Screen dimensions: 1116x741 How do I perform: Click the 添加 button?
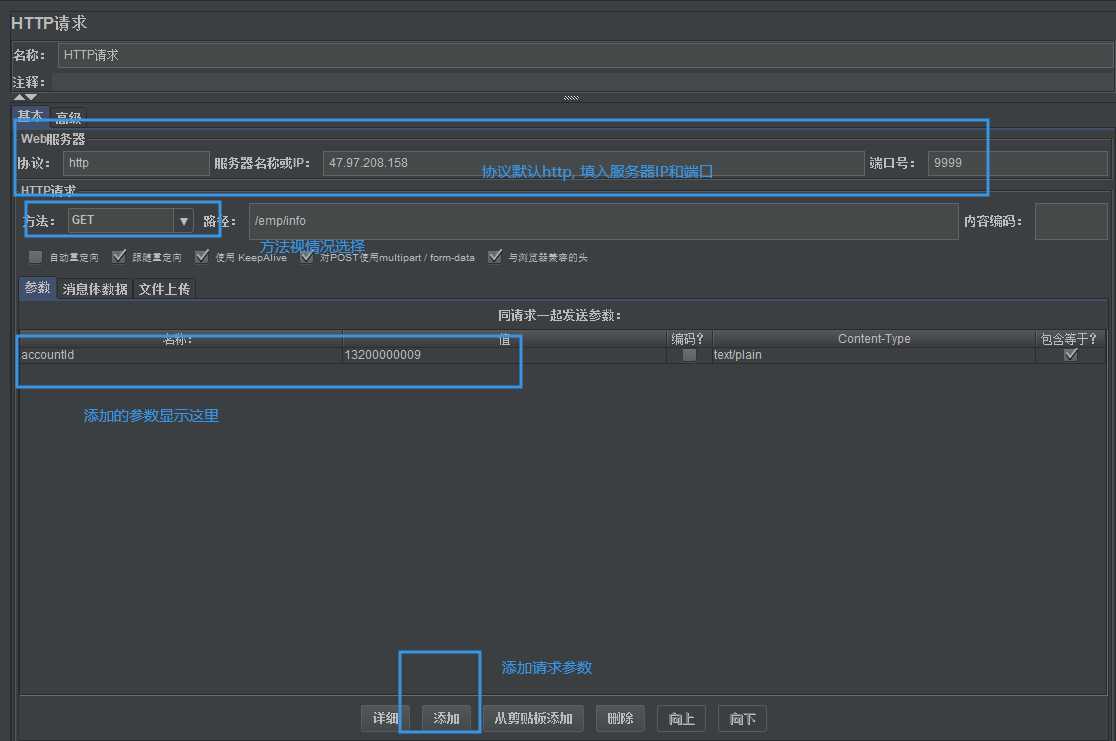[446, 718]
